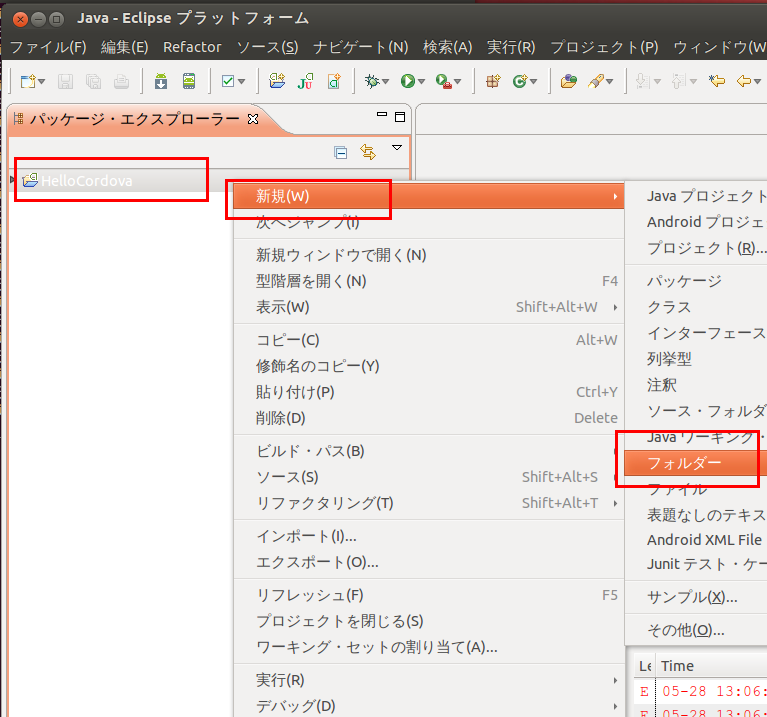767x717 pixels.
Task: Click the Last Edit Location icon
Action: tap(717, 81)
